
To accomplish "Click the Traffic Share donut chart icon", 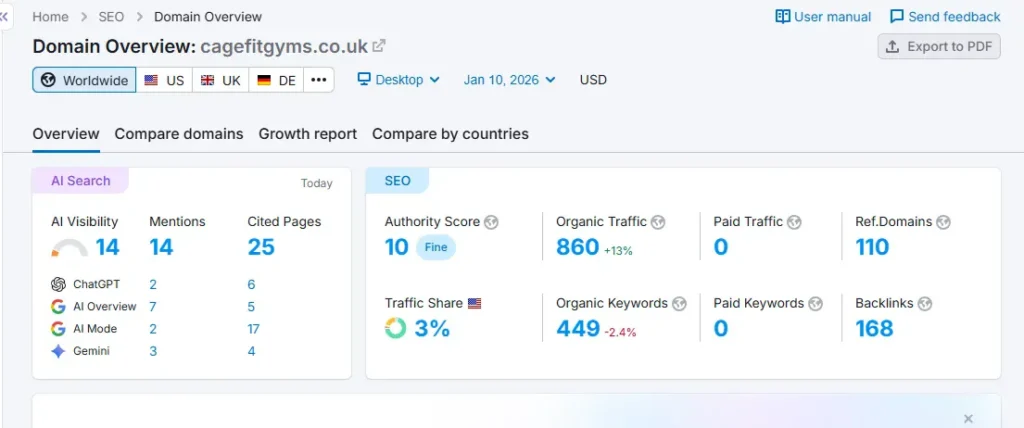I will [x=396, y=328].
